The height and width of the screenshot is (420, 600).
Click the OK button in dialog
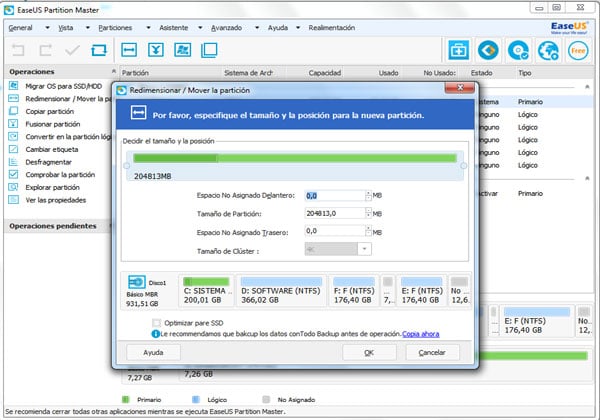point(369,352)
